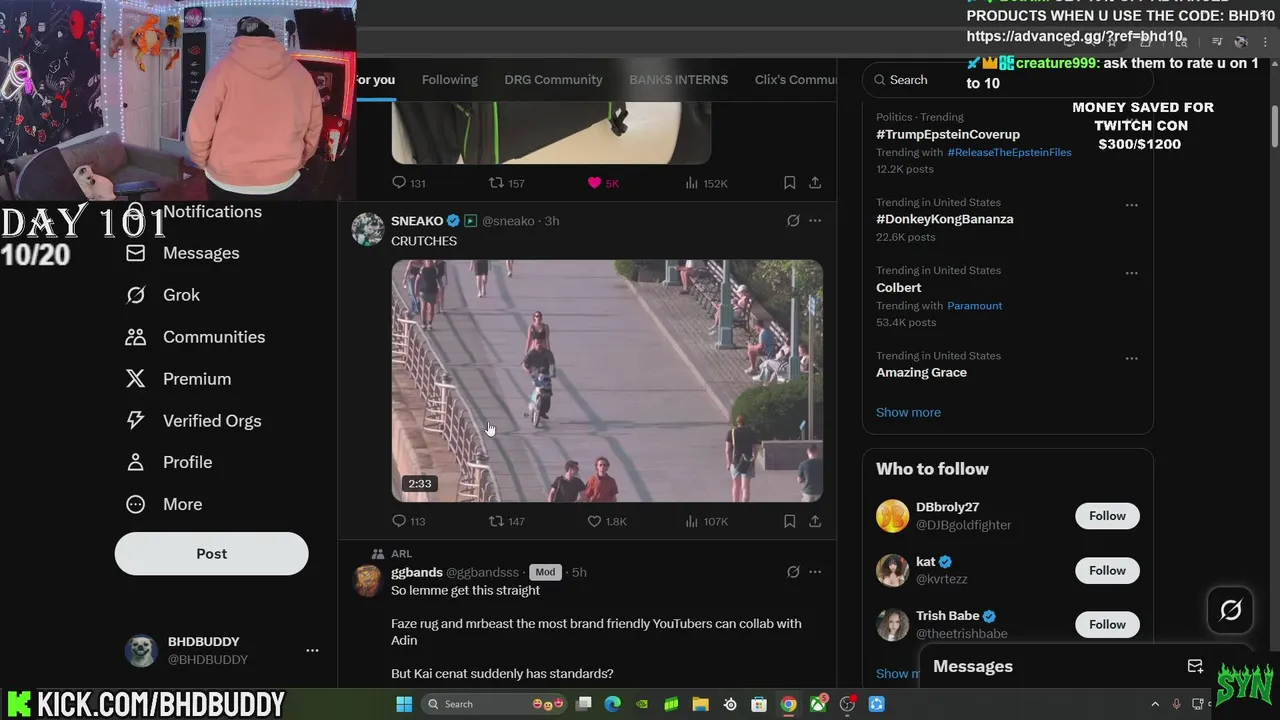Bookmark SNEAKO's CRUTCHES post
Viewport: 1280px width, 720px height.
tap(789, 521)
